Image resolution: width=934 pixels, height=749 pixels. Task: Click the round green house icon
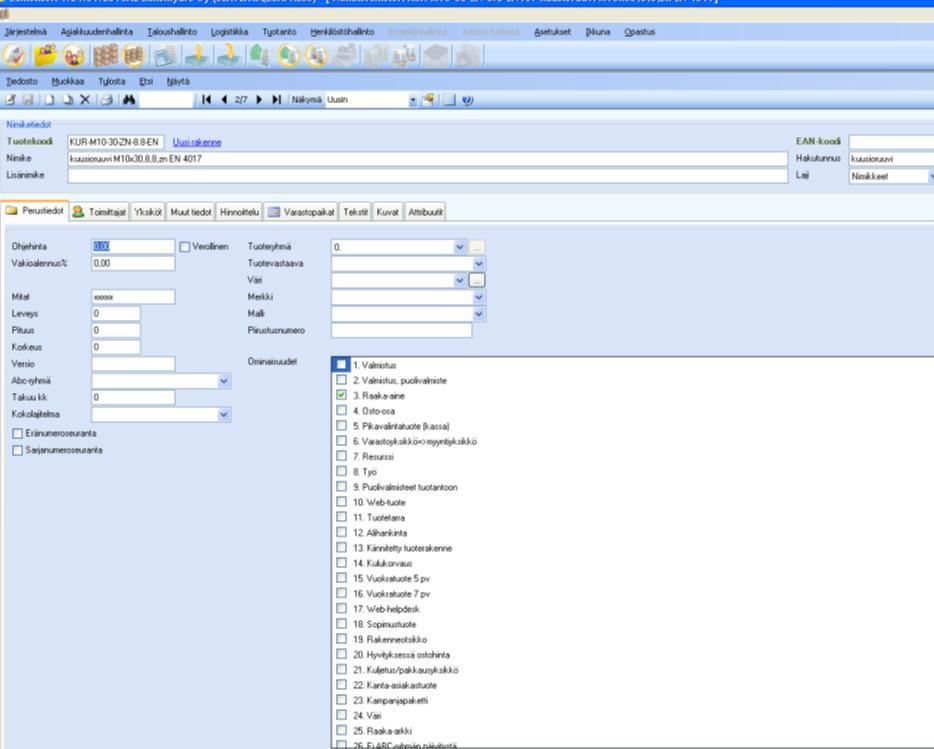pyautogui.click(x=289, y=57)
